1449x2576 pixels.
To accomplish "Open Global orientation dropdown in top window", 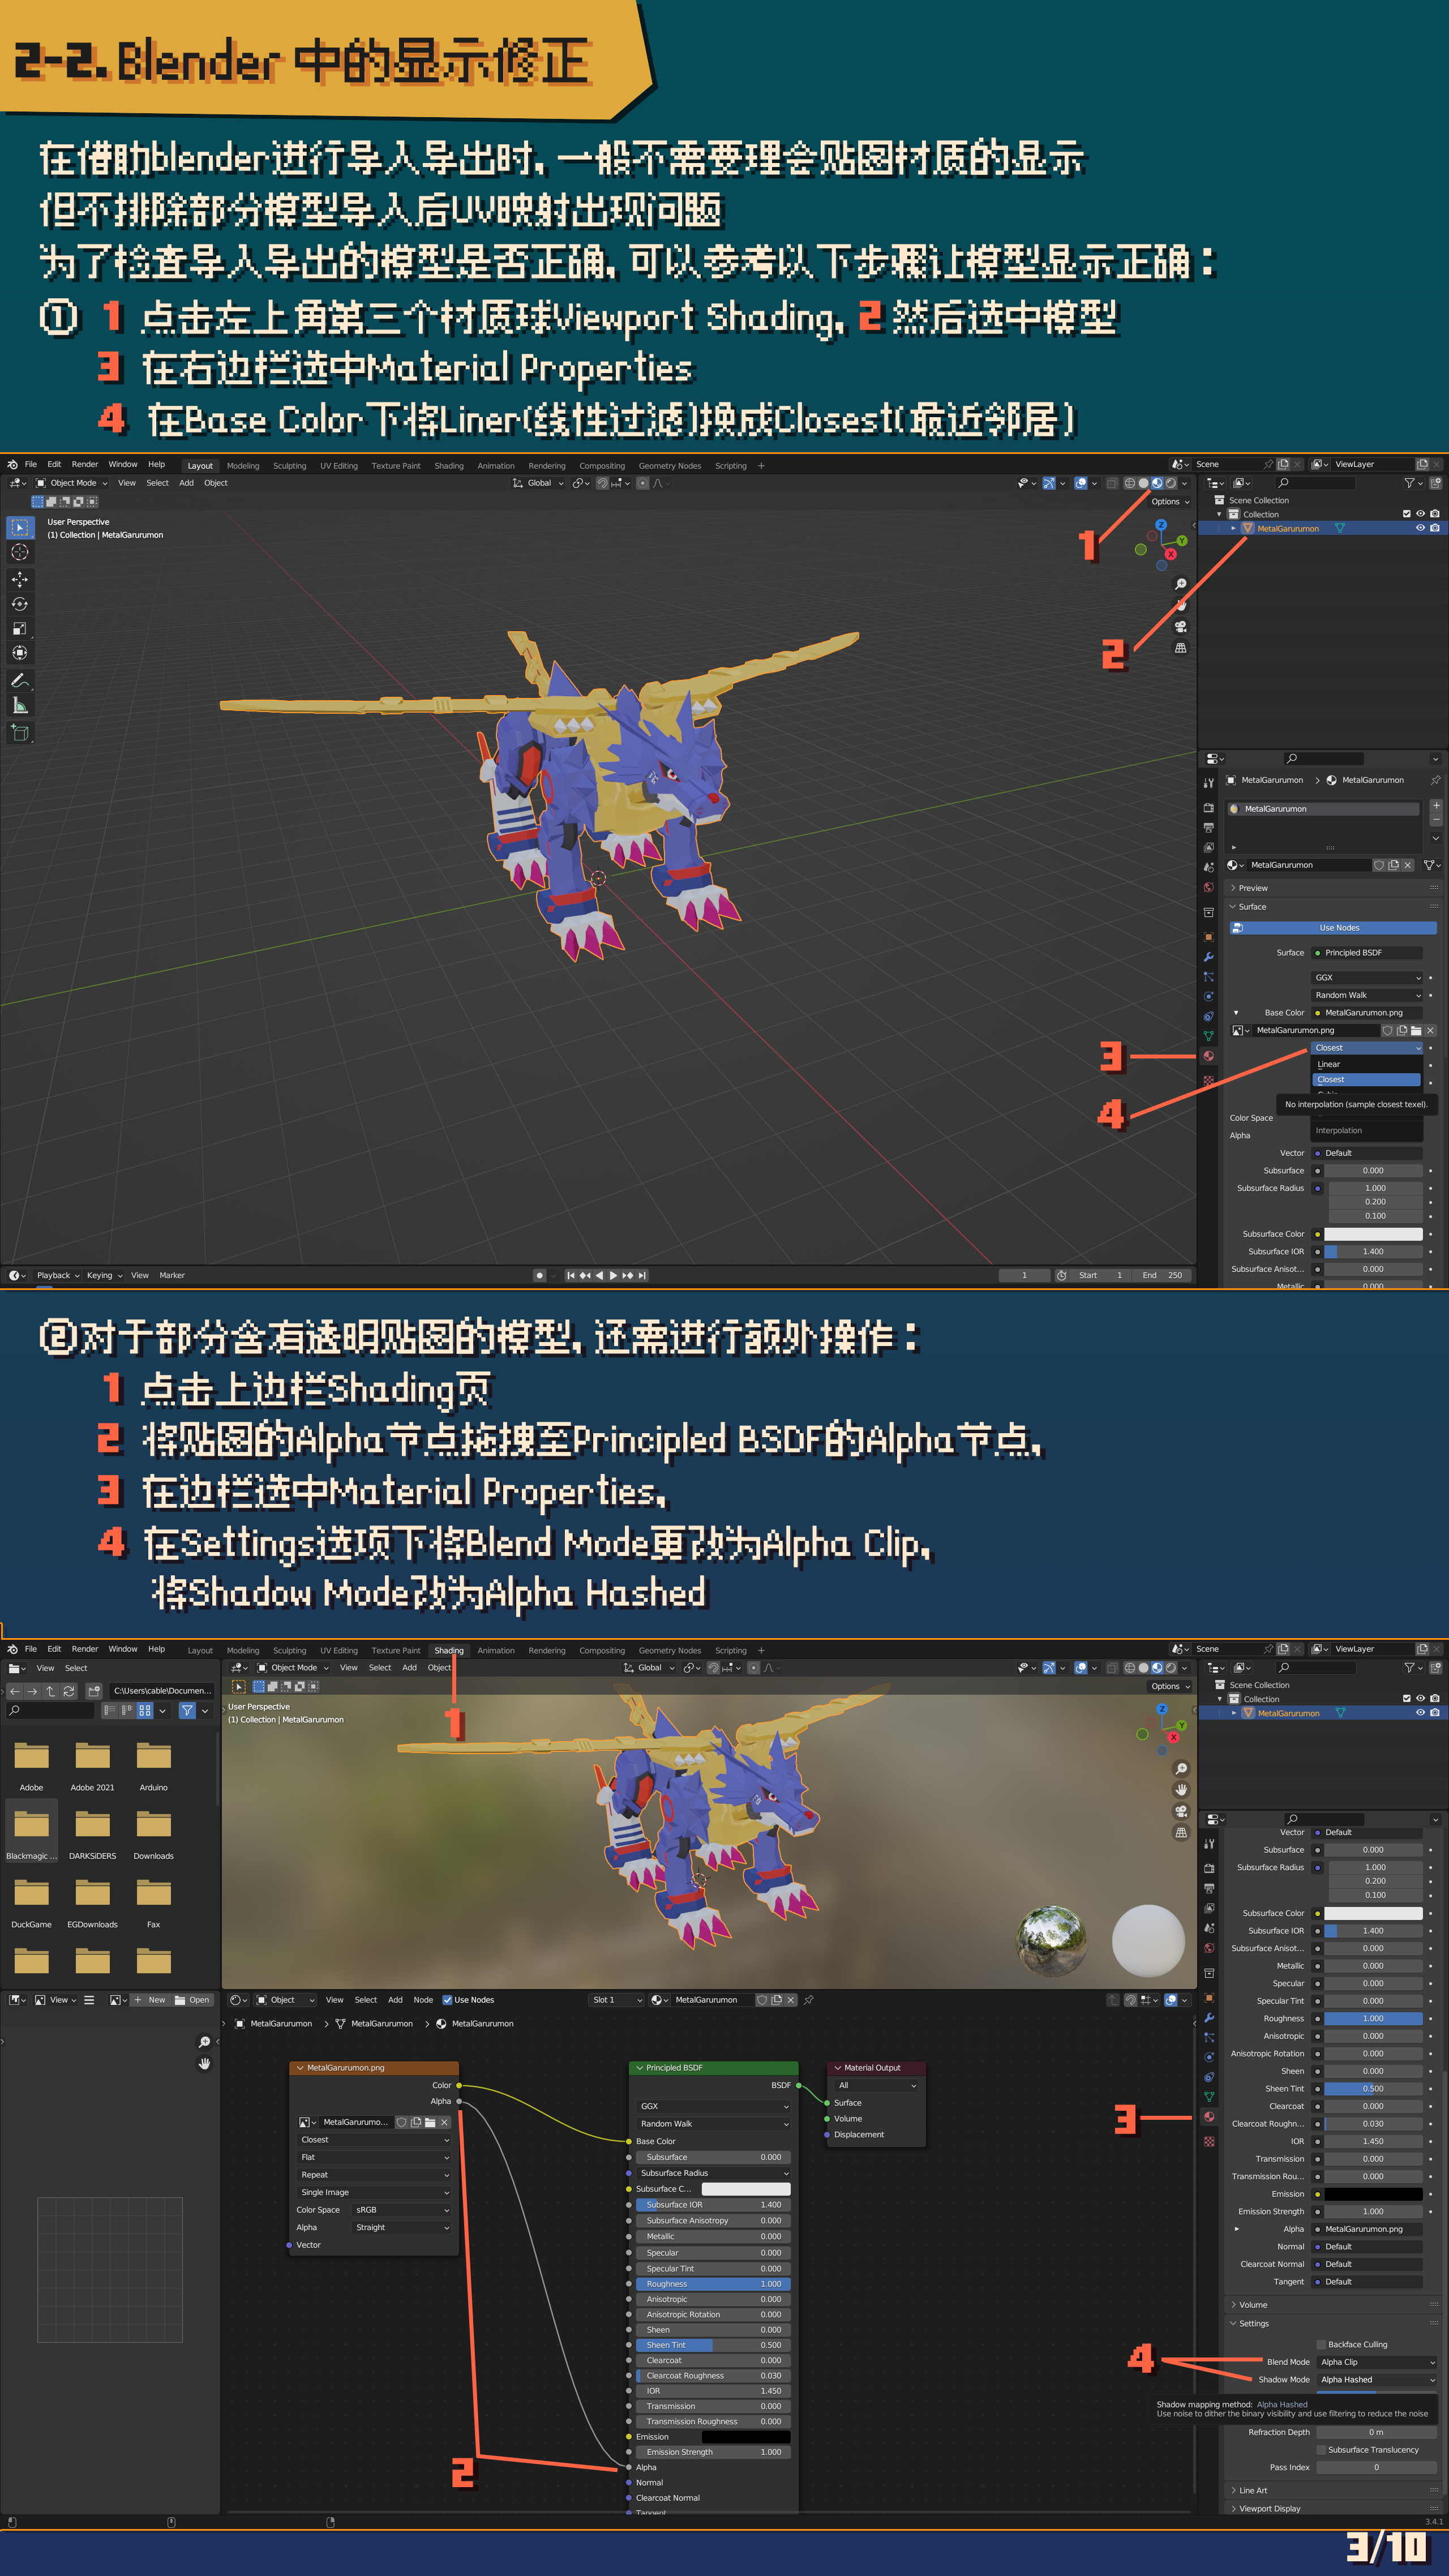I will pyautogui.click(x=538, y=483).
